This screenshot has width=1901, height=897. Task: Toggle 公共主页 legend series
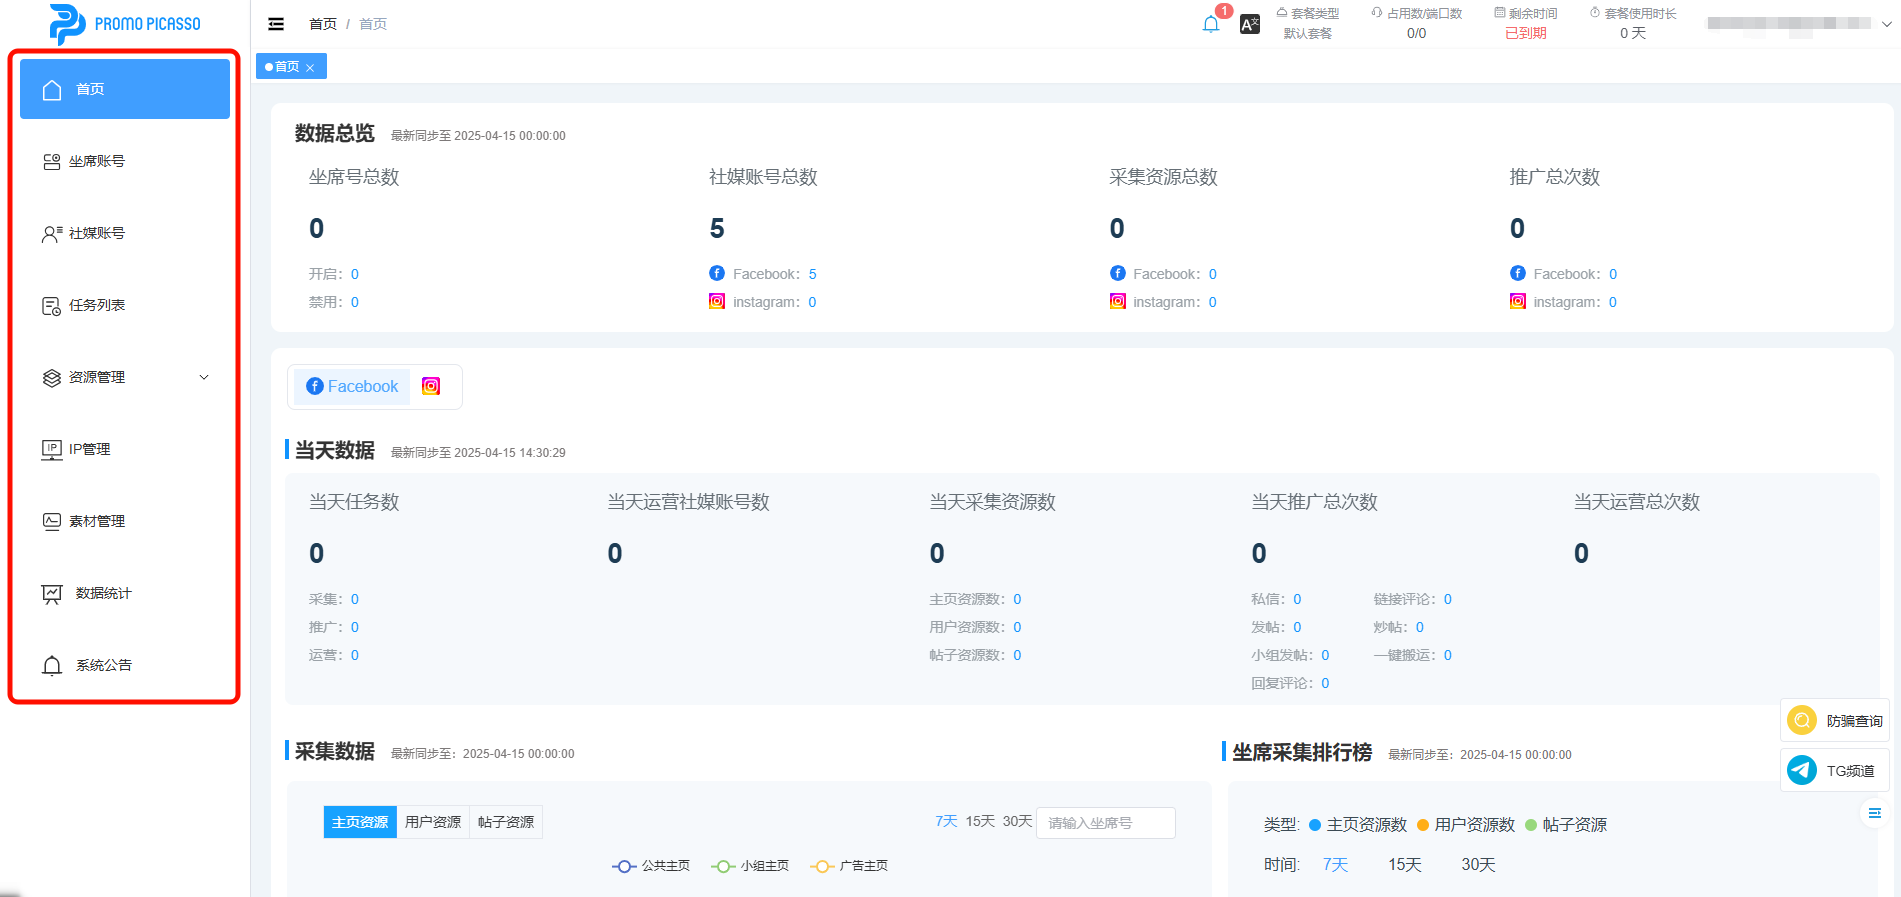point(651,866)
